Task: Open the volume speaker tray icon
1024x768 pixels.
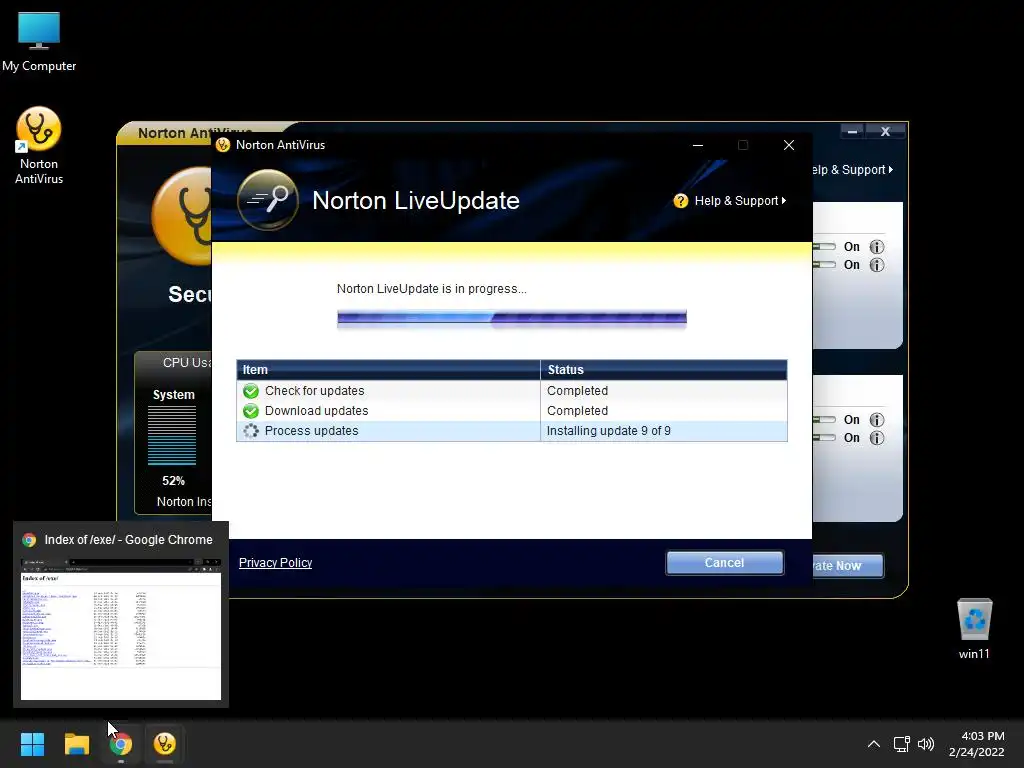Action: (x=926, y=744)
